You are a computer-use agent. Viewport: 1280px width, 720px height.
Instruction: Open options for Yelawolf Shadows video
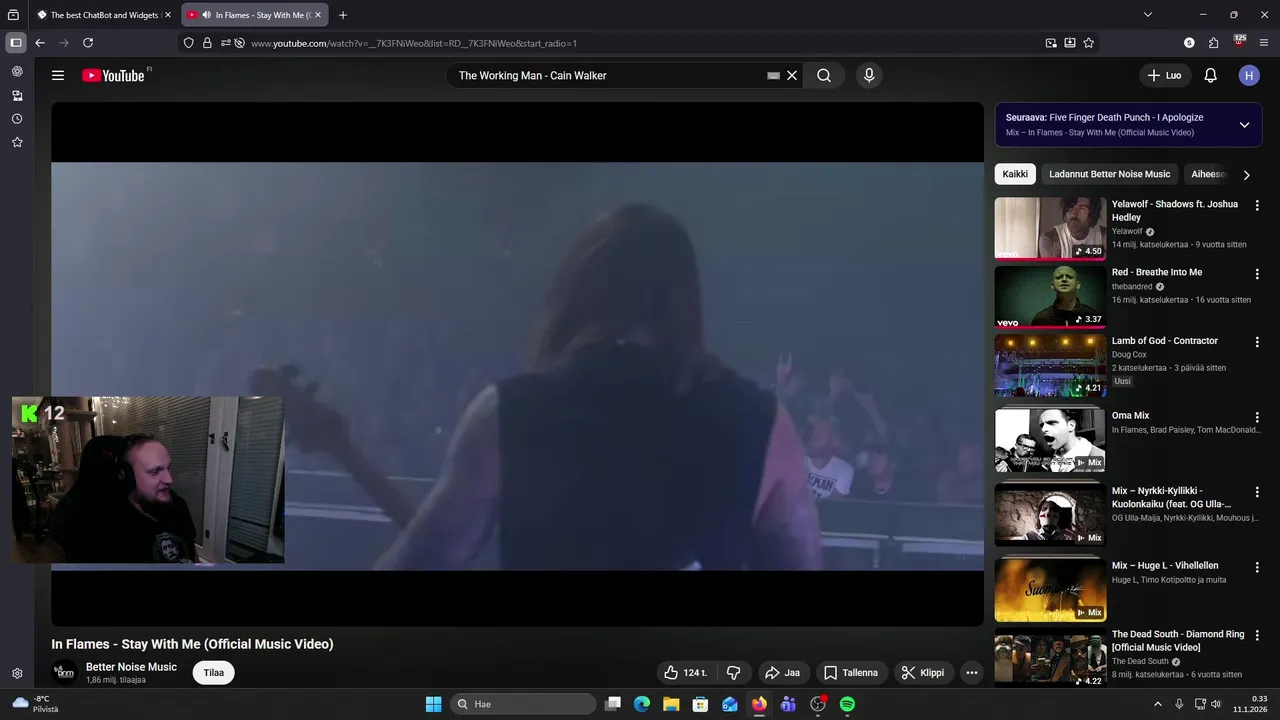(1257, 205)
